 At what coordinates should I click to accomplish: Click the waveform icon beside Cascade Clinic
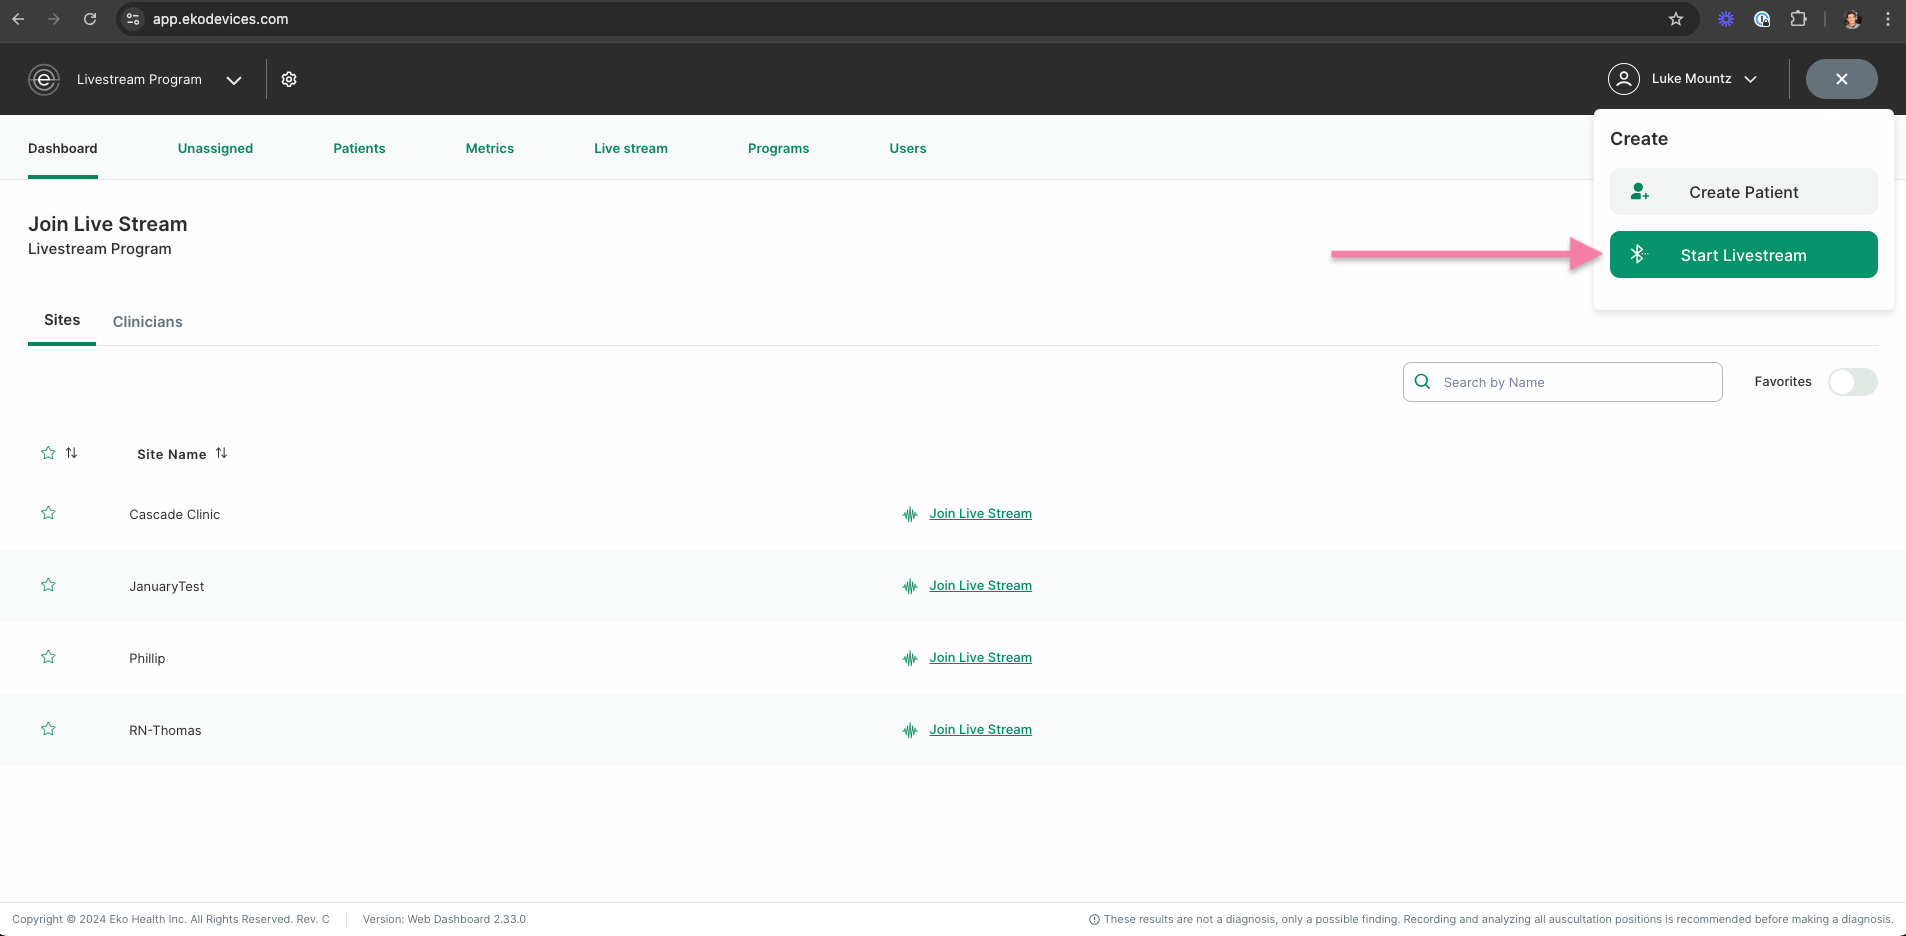(909, 514)
